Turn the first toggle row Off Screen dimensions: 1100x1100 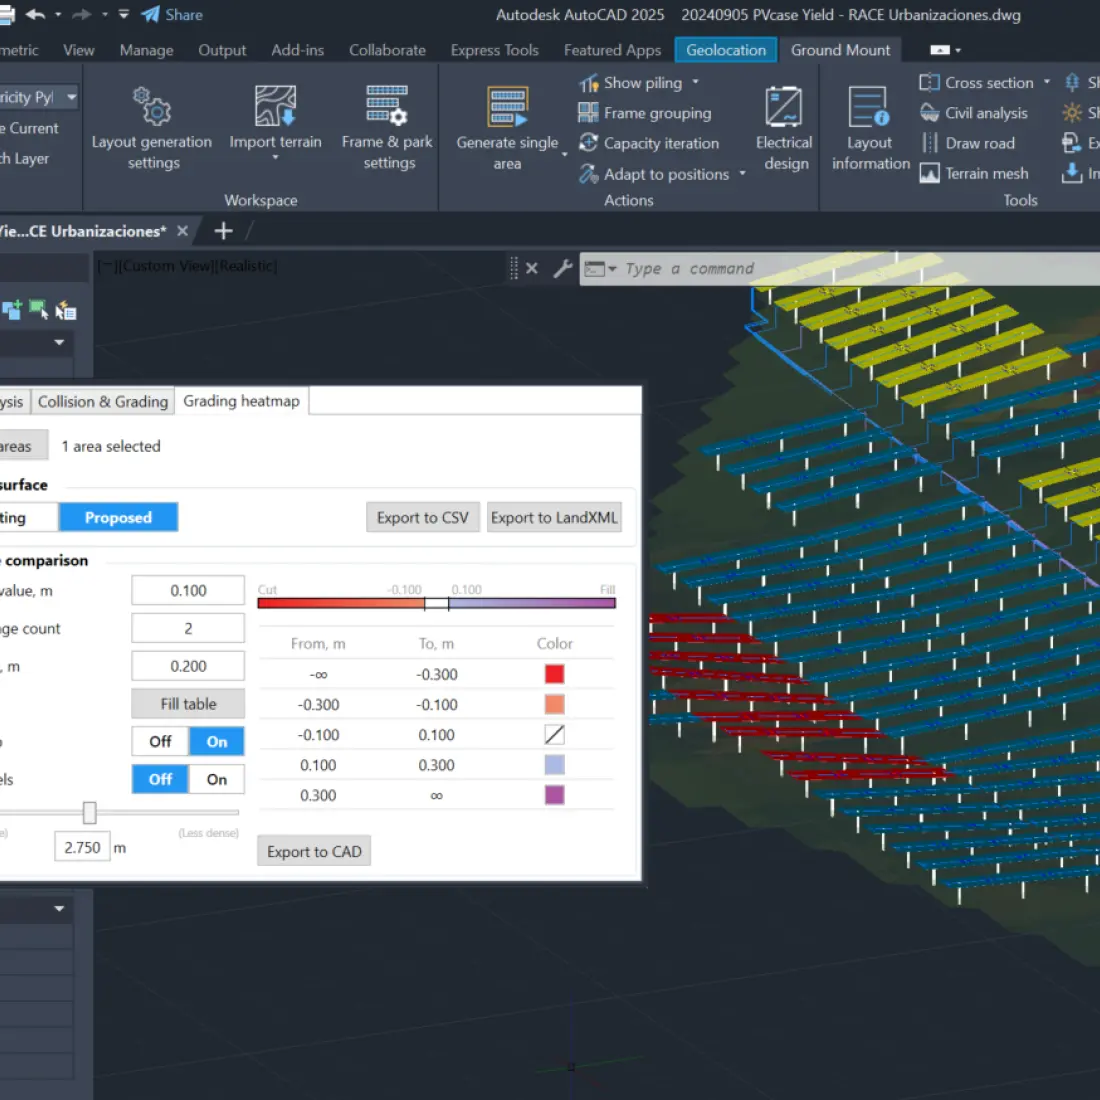[x=160, y=742]
